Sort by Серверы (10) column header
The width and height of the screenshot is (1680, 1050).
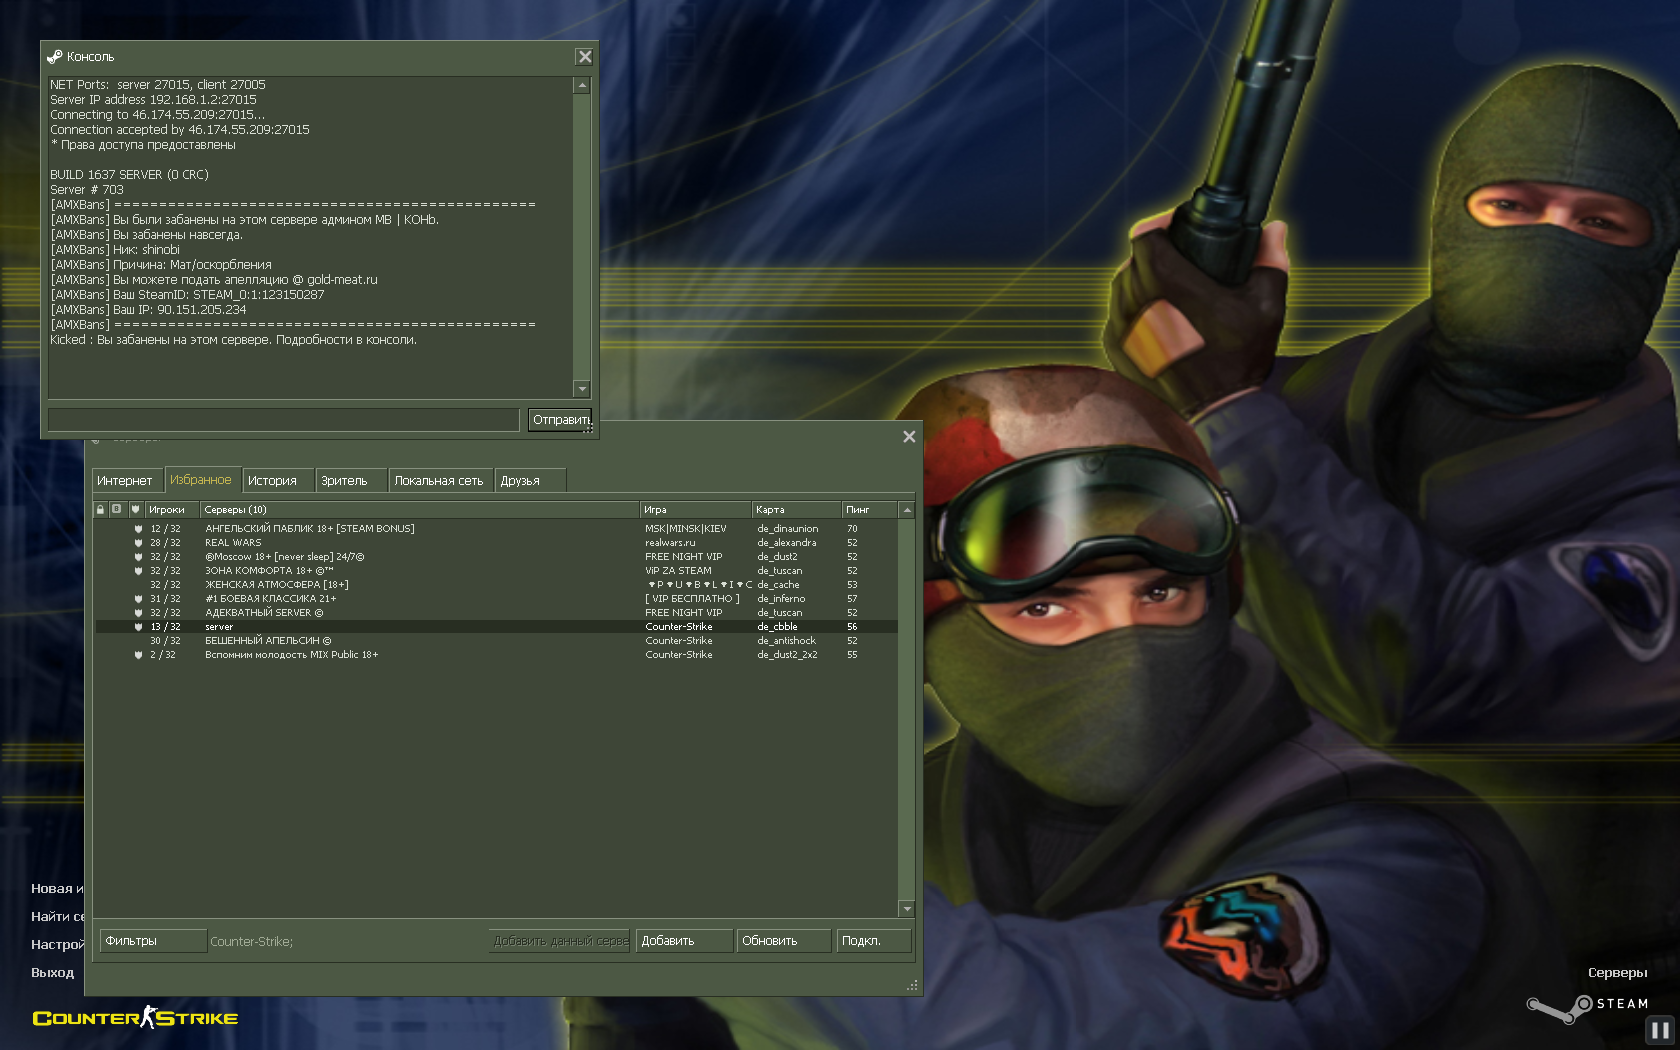tap(420, 509)
